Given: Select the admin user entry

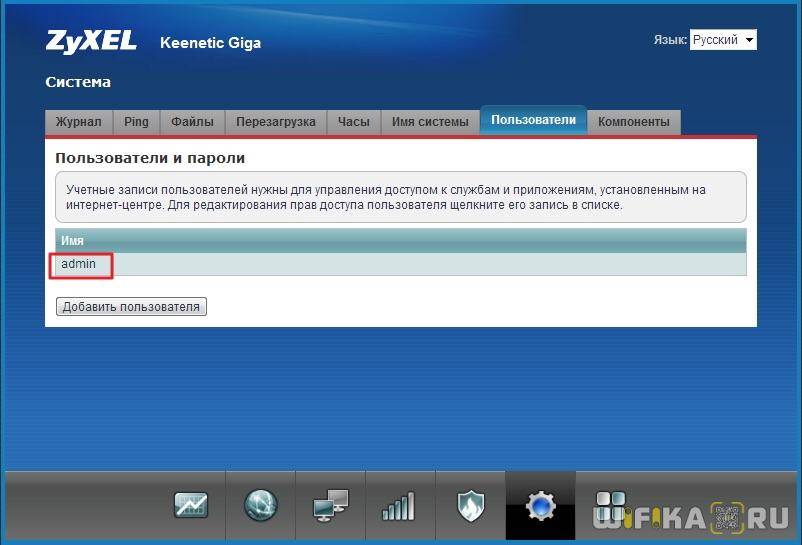Looking at the screenshot, I should pyautogui.click(x=79, y=264).
